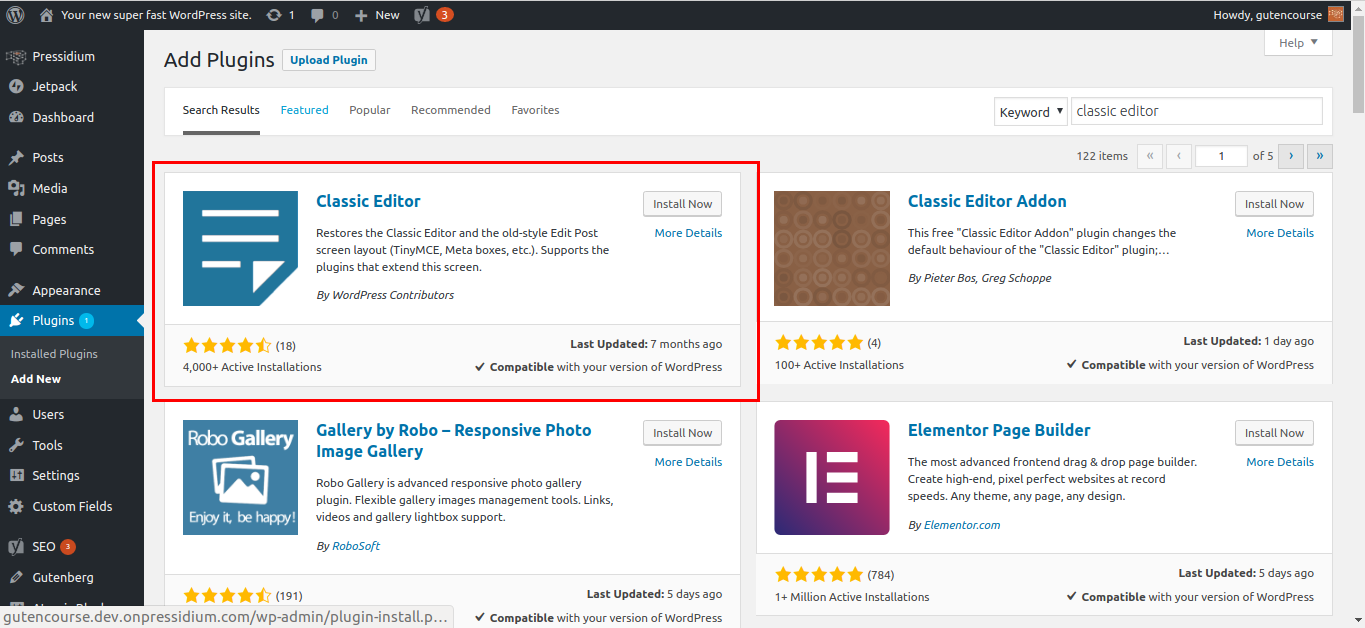Focus the plugin search field
This screenshot has width=1365, height=628.
[1197, 111]
